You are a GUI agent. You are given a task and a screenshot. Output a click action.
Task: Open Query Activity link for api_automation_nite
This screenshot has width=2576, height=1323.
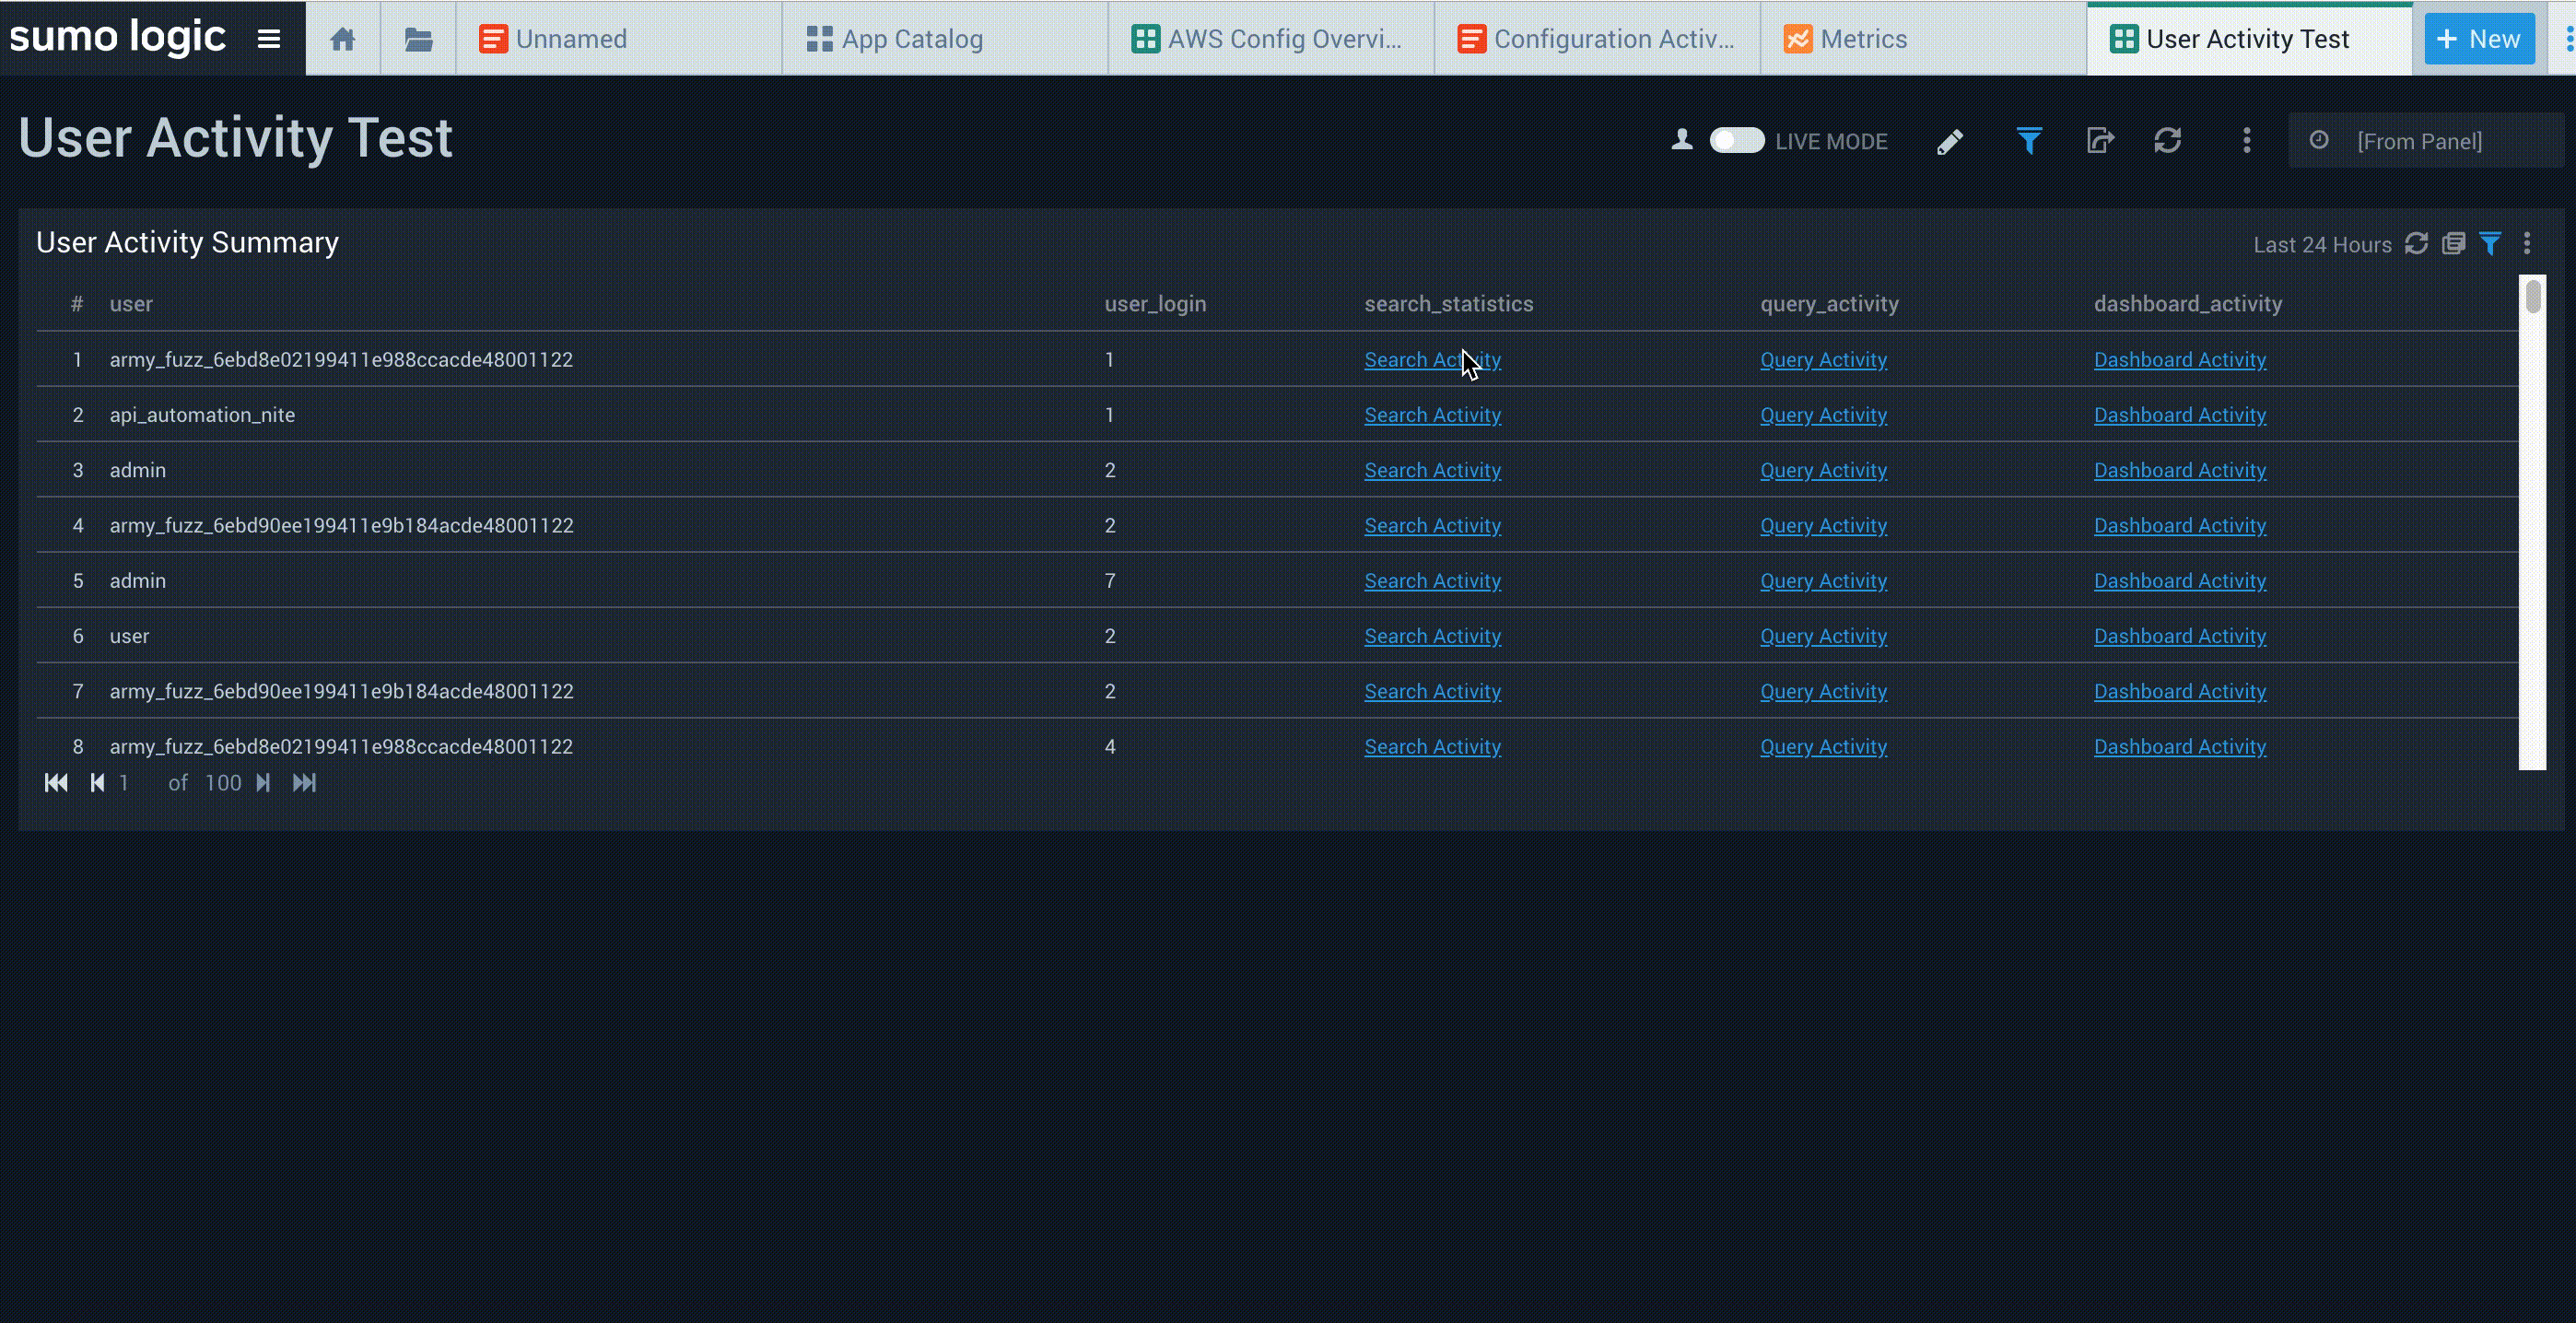[1823, 415]
